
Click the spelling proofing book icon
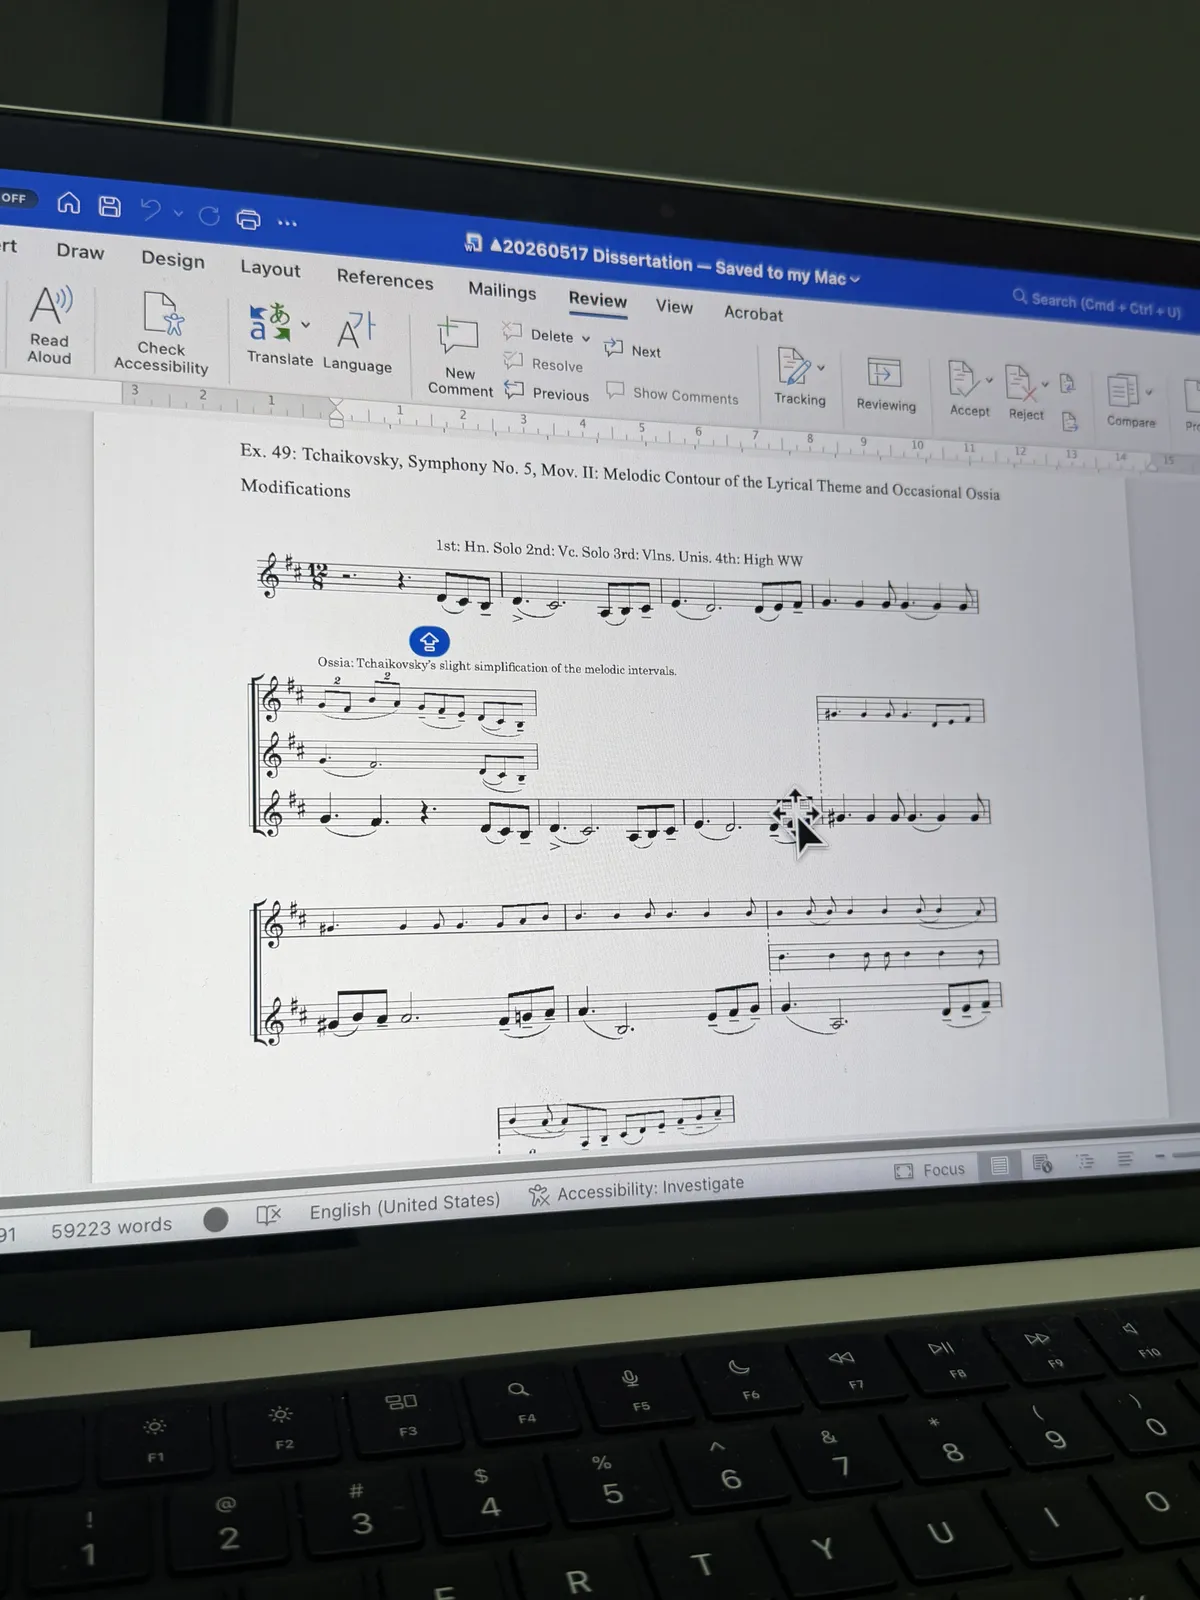[268, 1215]
